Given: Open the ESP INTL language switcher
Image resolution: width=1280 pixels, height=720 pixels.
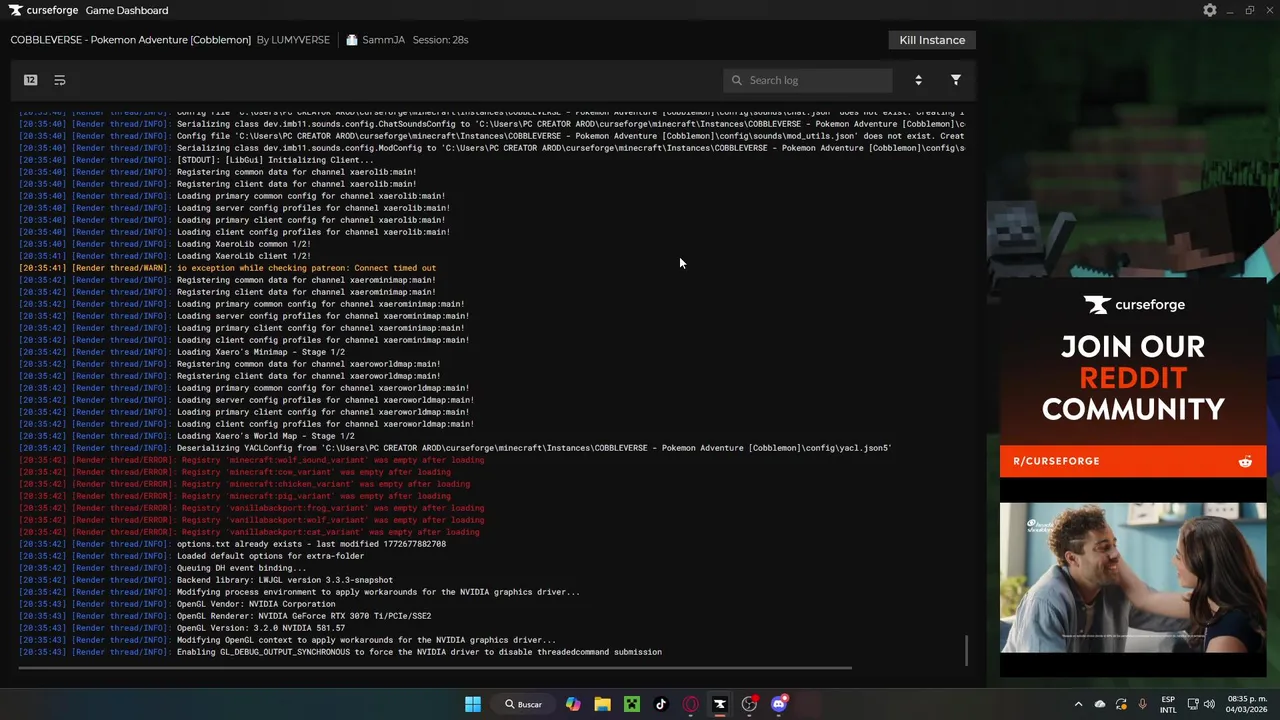Looking at the screenshot, I should click(x=1168, y=704).
